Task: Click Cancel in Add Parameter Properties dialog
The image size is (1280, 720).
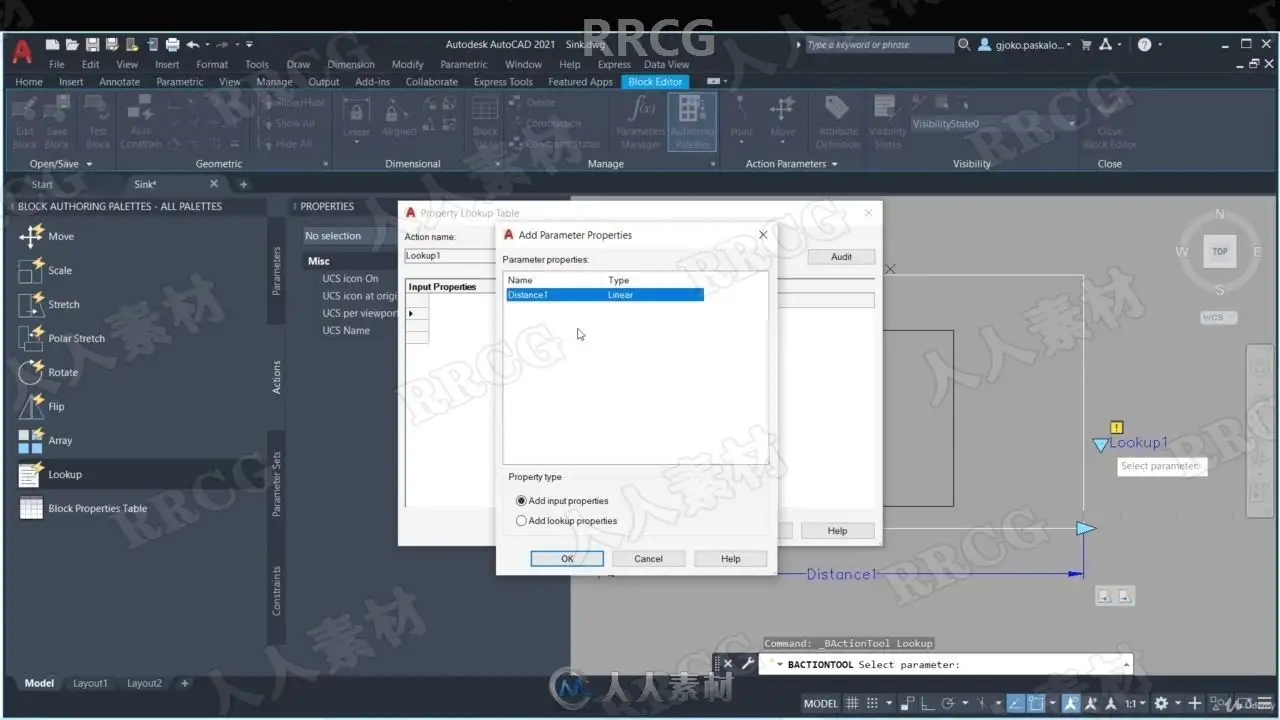Action: pyautogui.click(x=648, y=559)
